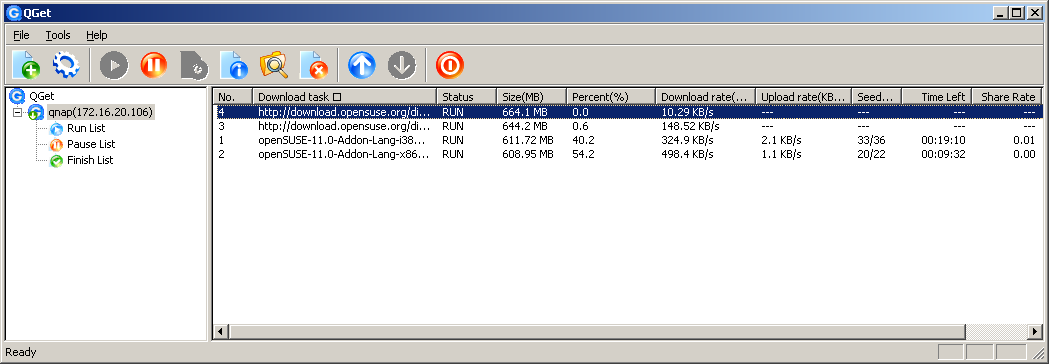Click the 20/22 seed value
Viewport: 1049px width, 364px height.
tap(872, 155)
